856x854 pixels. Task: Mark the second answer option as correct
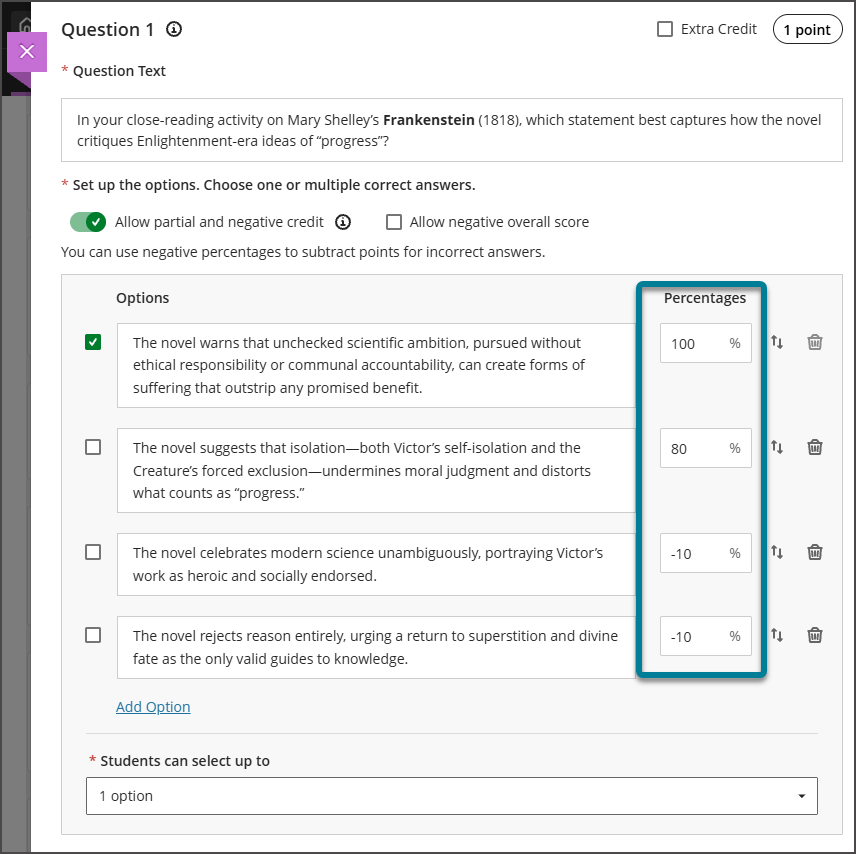tap(93, 447)
